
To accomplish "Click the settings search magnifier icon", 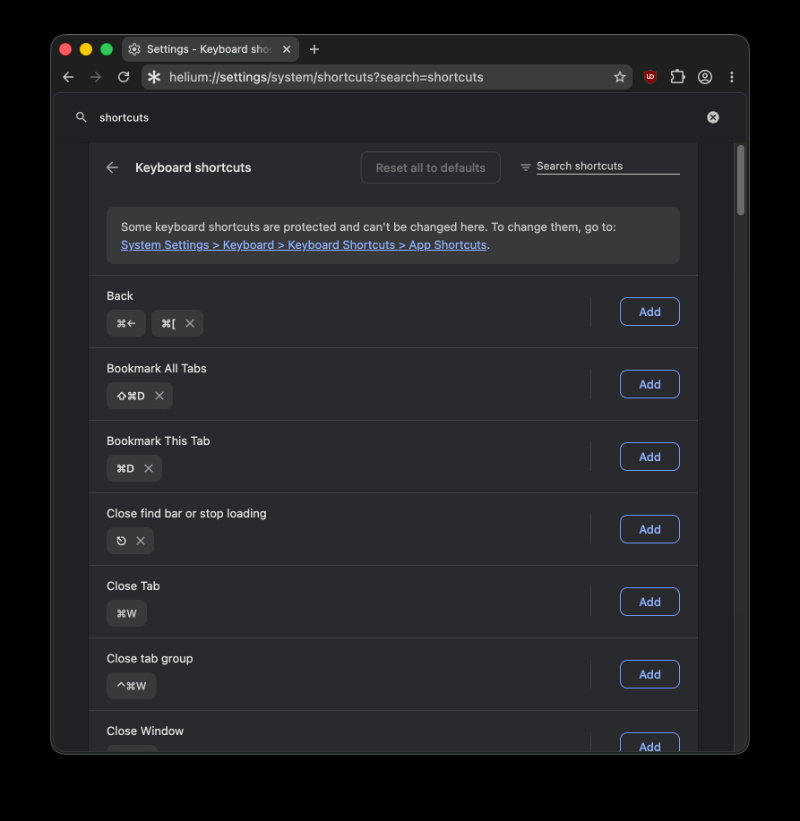I will pos(81,117).
